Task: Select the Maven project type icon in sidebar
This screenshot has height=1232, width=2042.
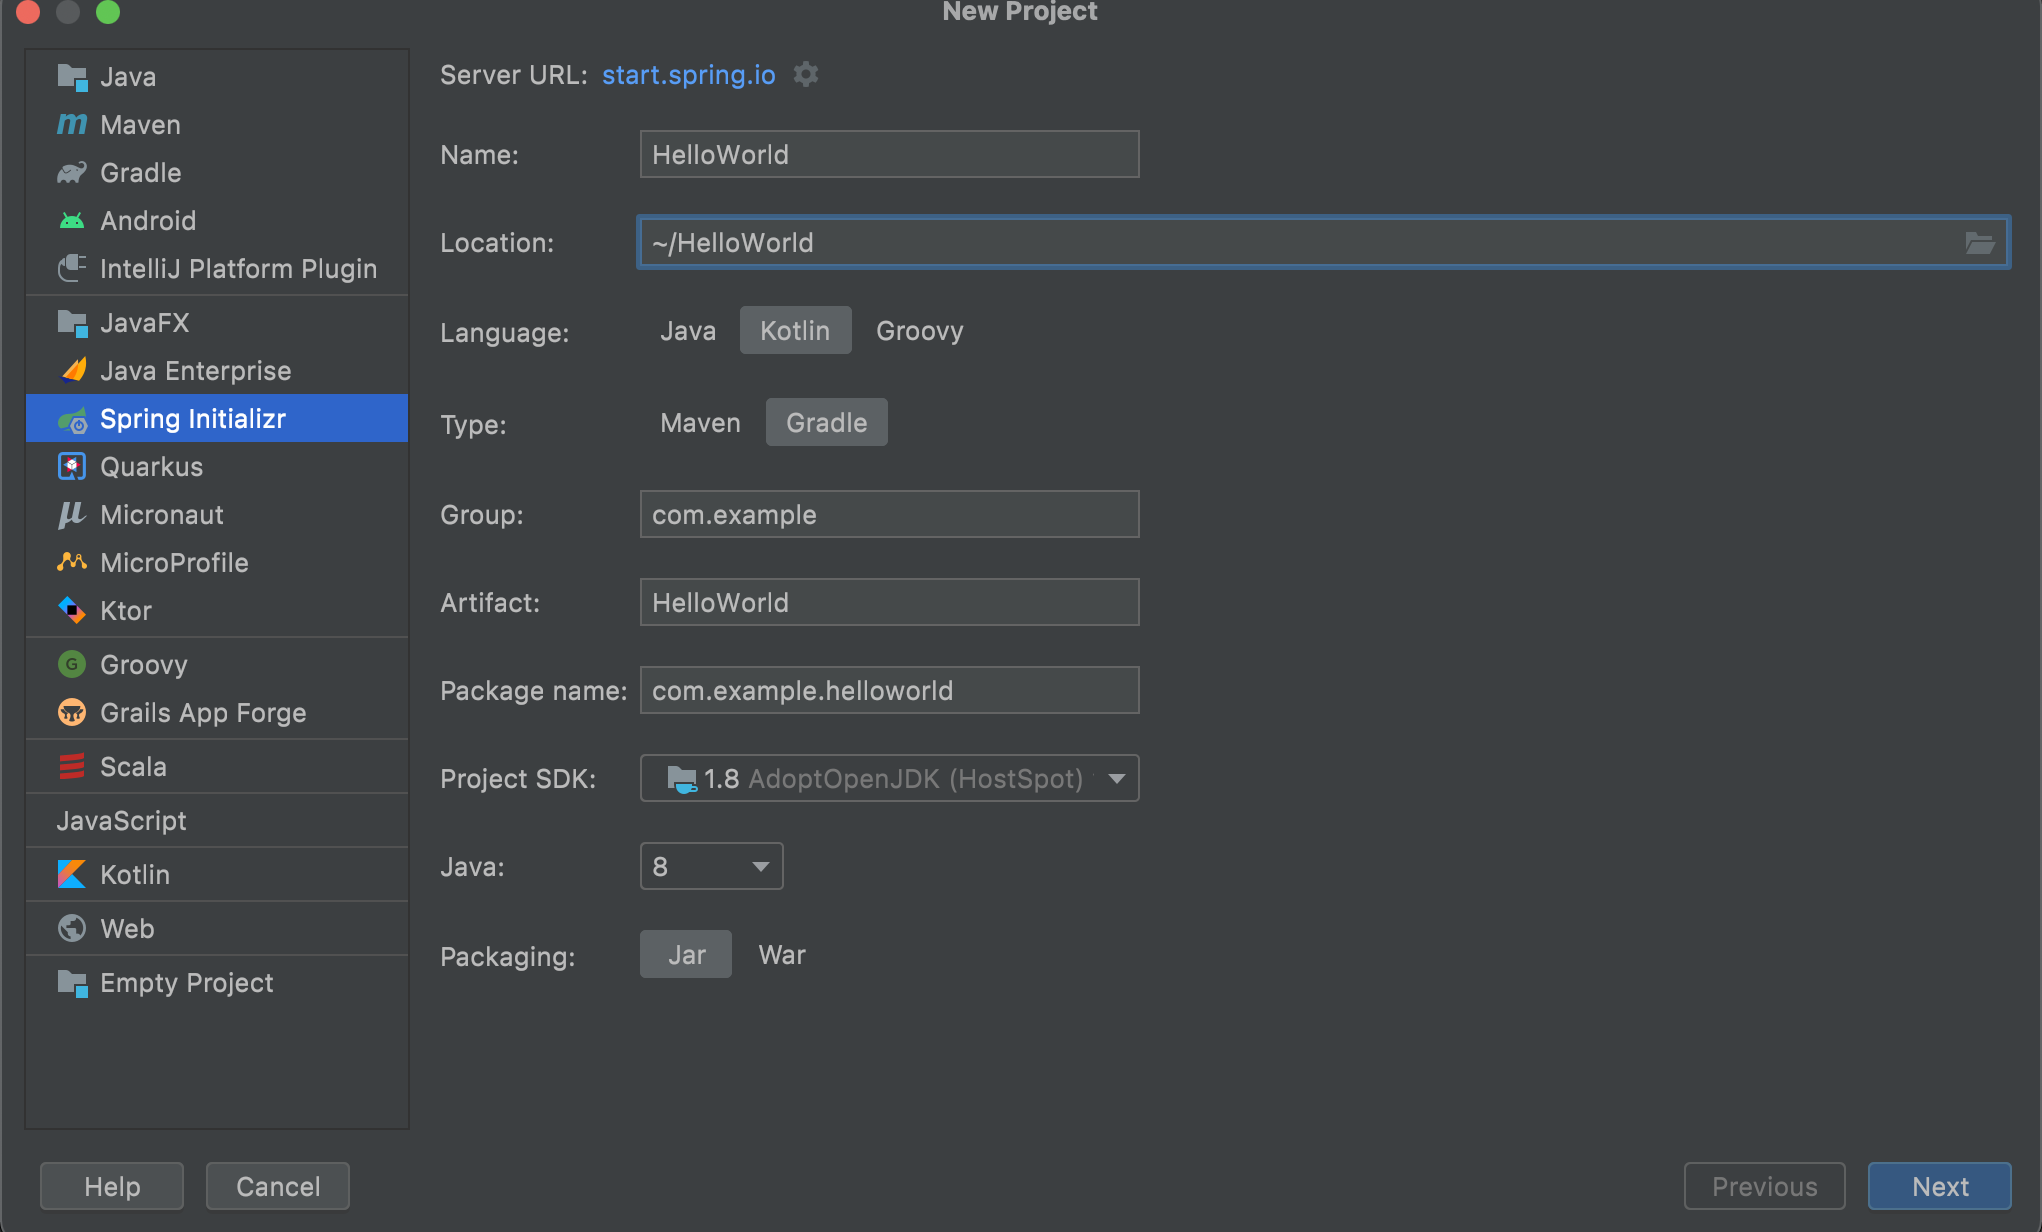Action: (x=72, y=125)
